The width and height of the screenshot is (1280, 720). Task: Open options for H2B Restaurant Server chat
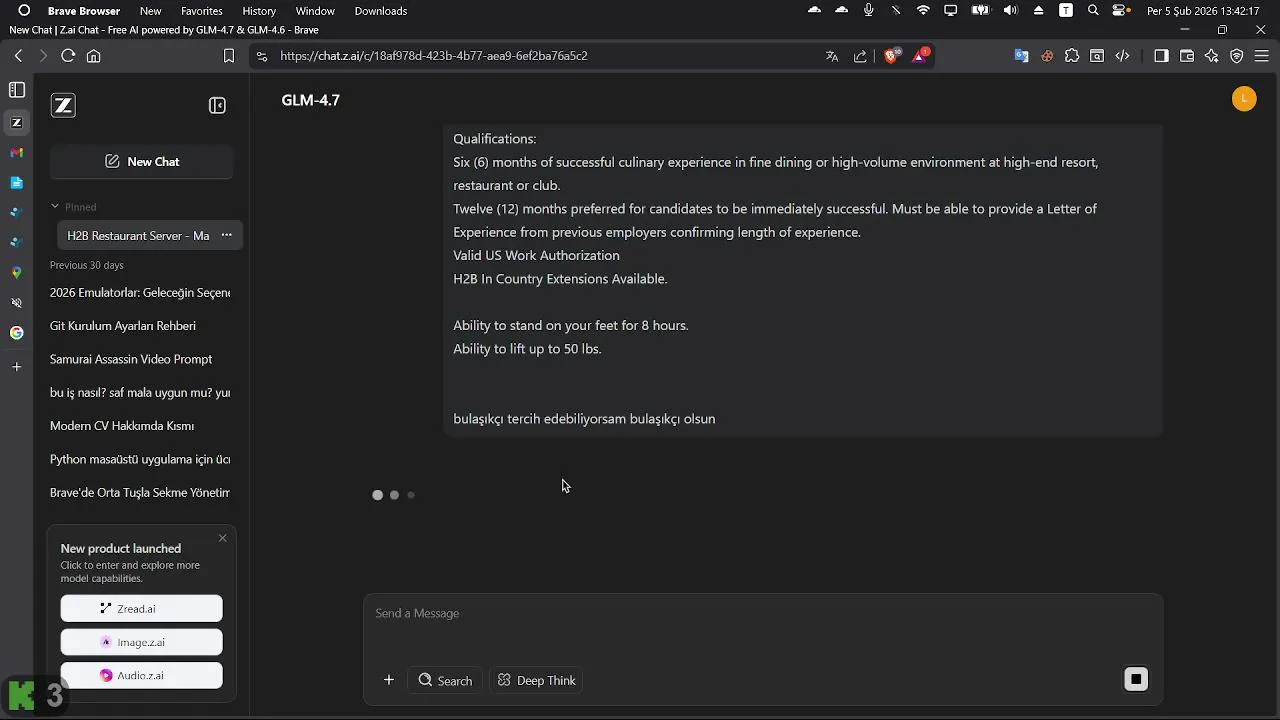226,235
